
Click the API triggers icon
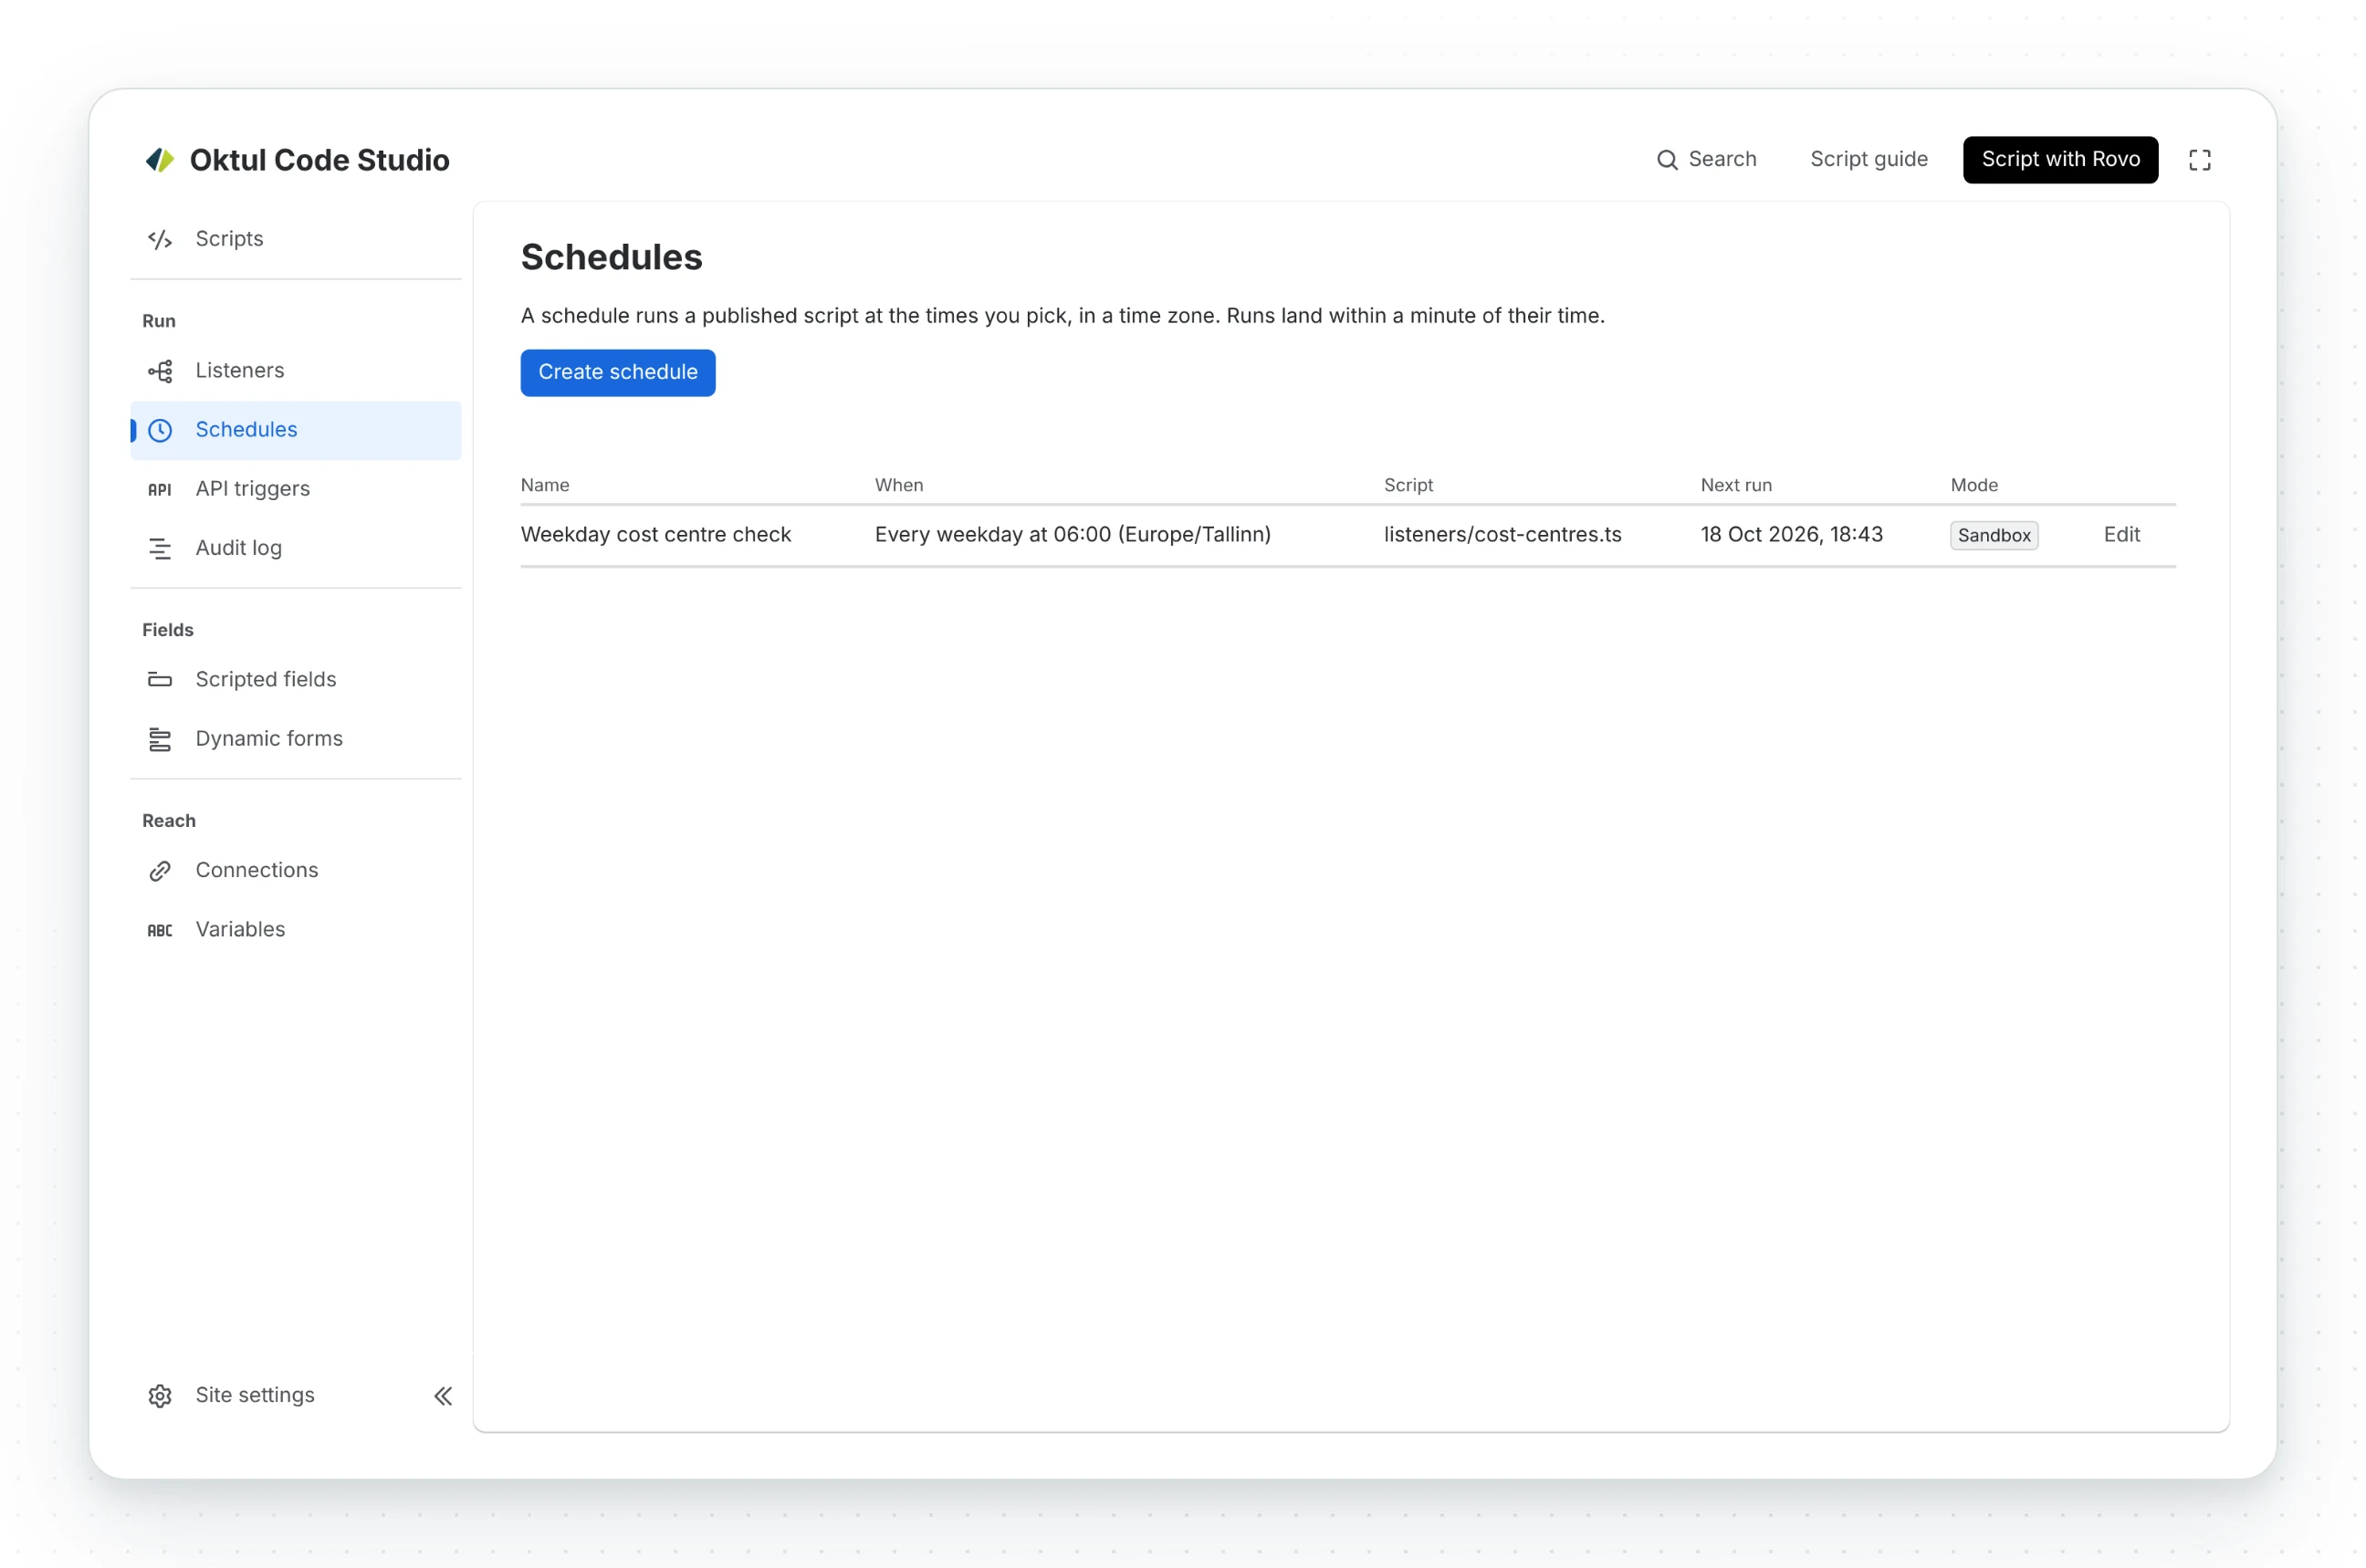click(160, 489)
